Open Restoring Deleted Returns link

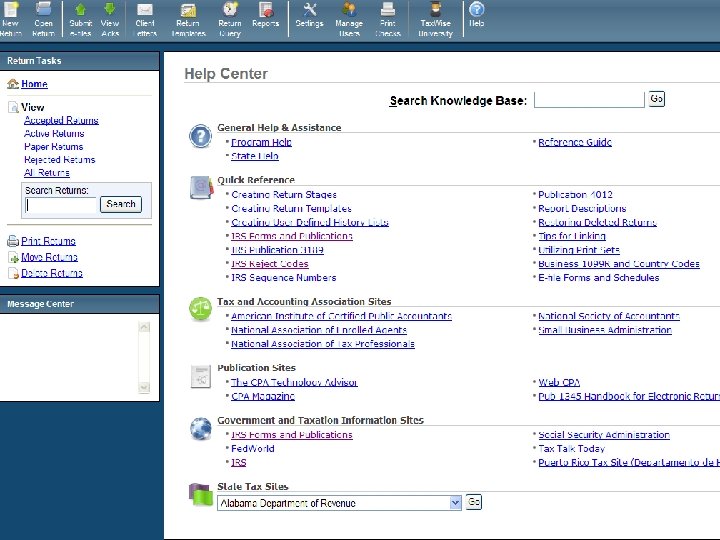click(597, 222)
